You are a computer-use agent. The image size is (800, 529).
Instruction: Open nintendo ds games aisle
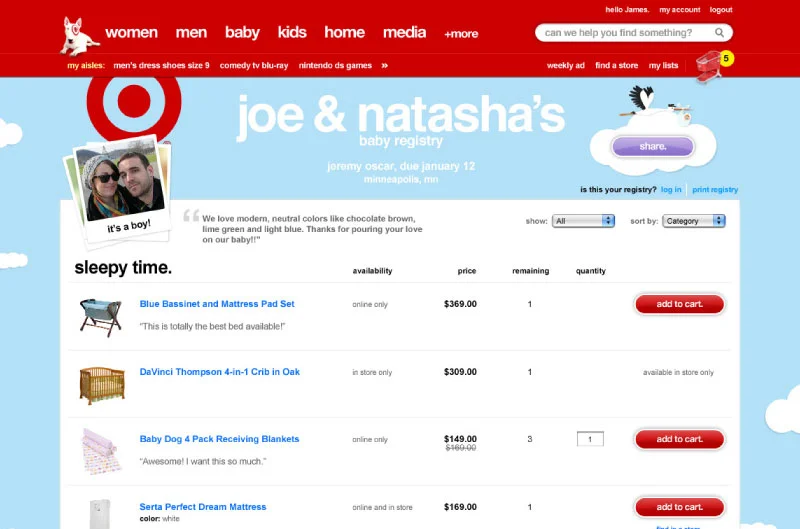pyautogui.click(x=335, y=65)
